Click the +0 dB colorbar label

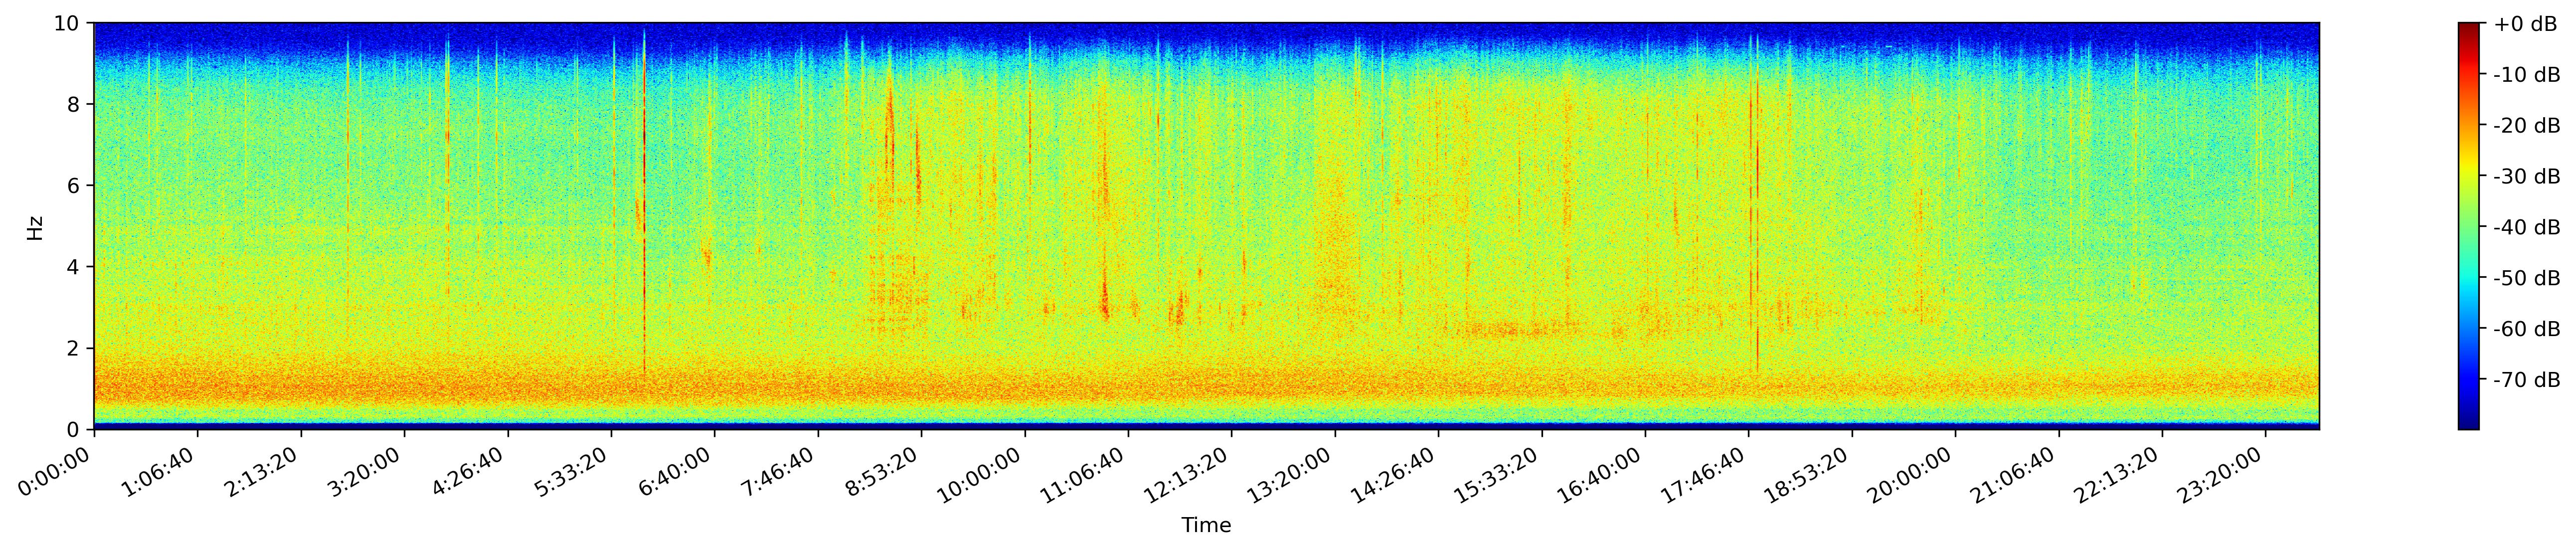[2526, 24]
